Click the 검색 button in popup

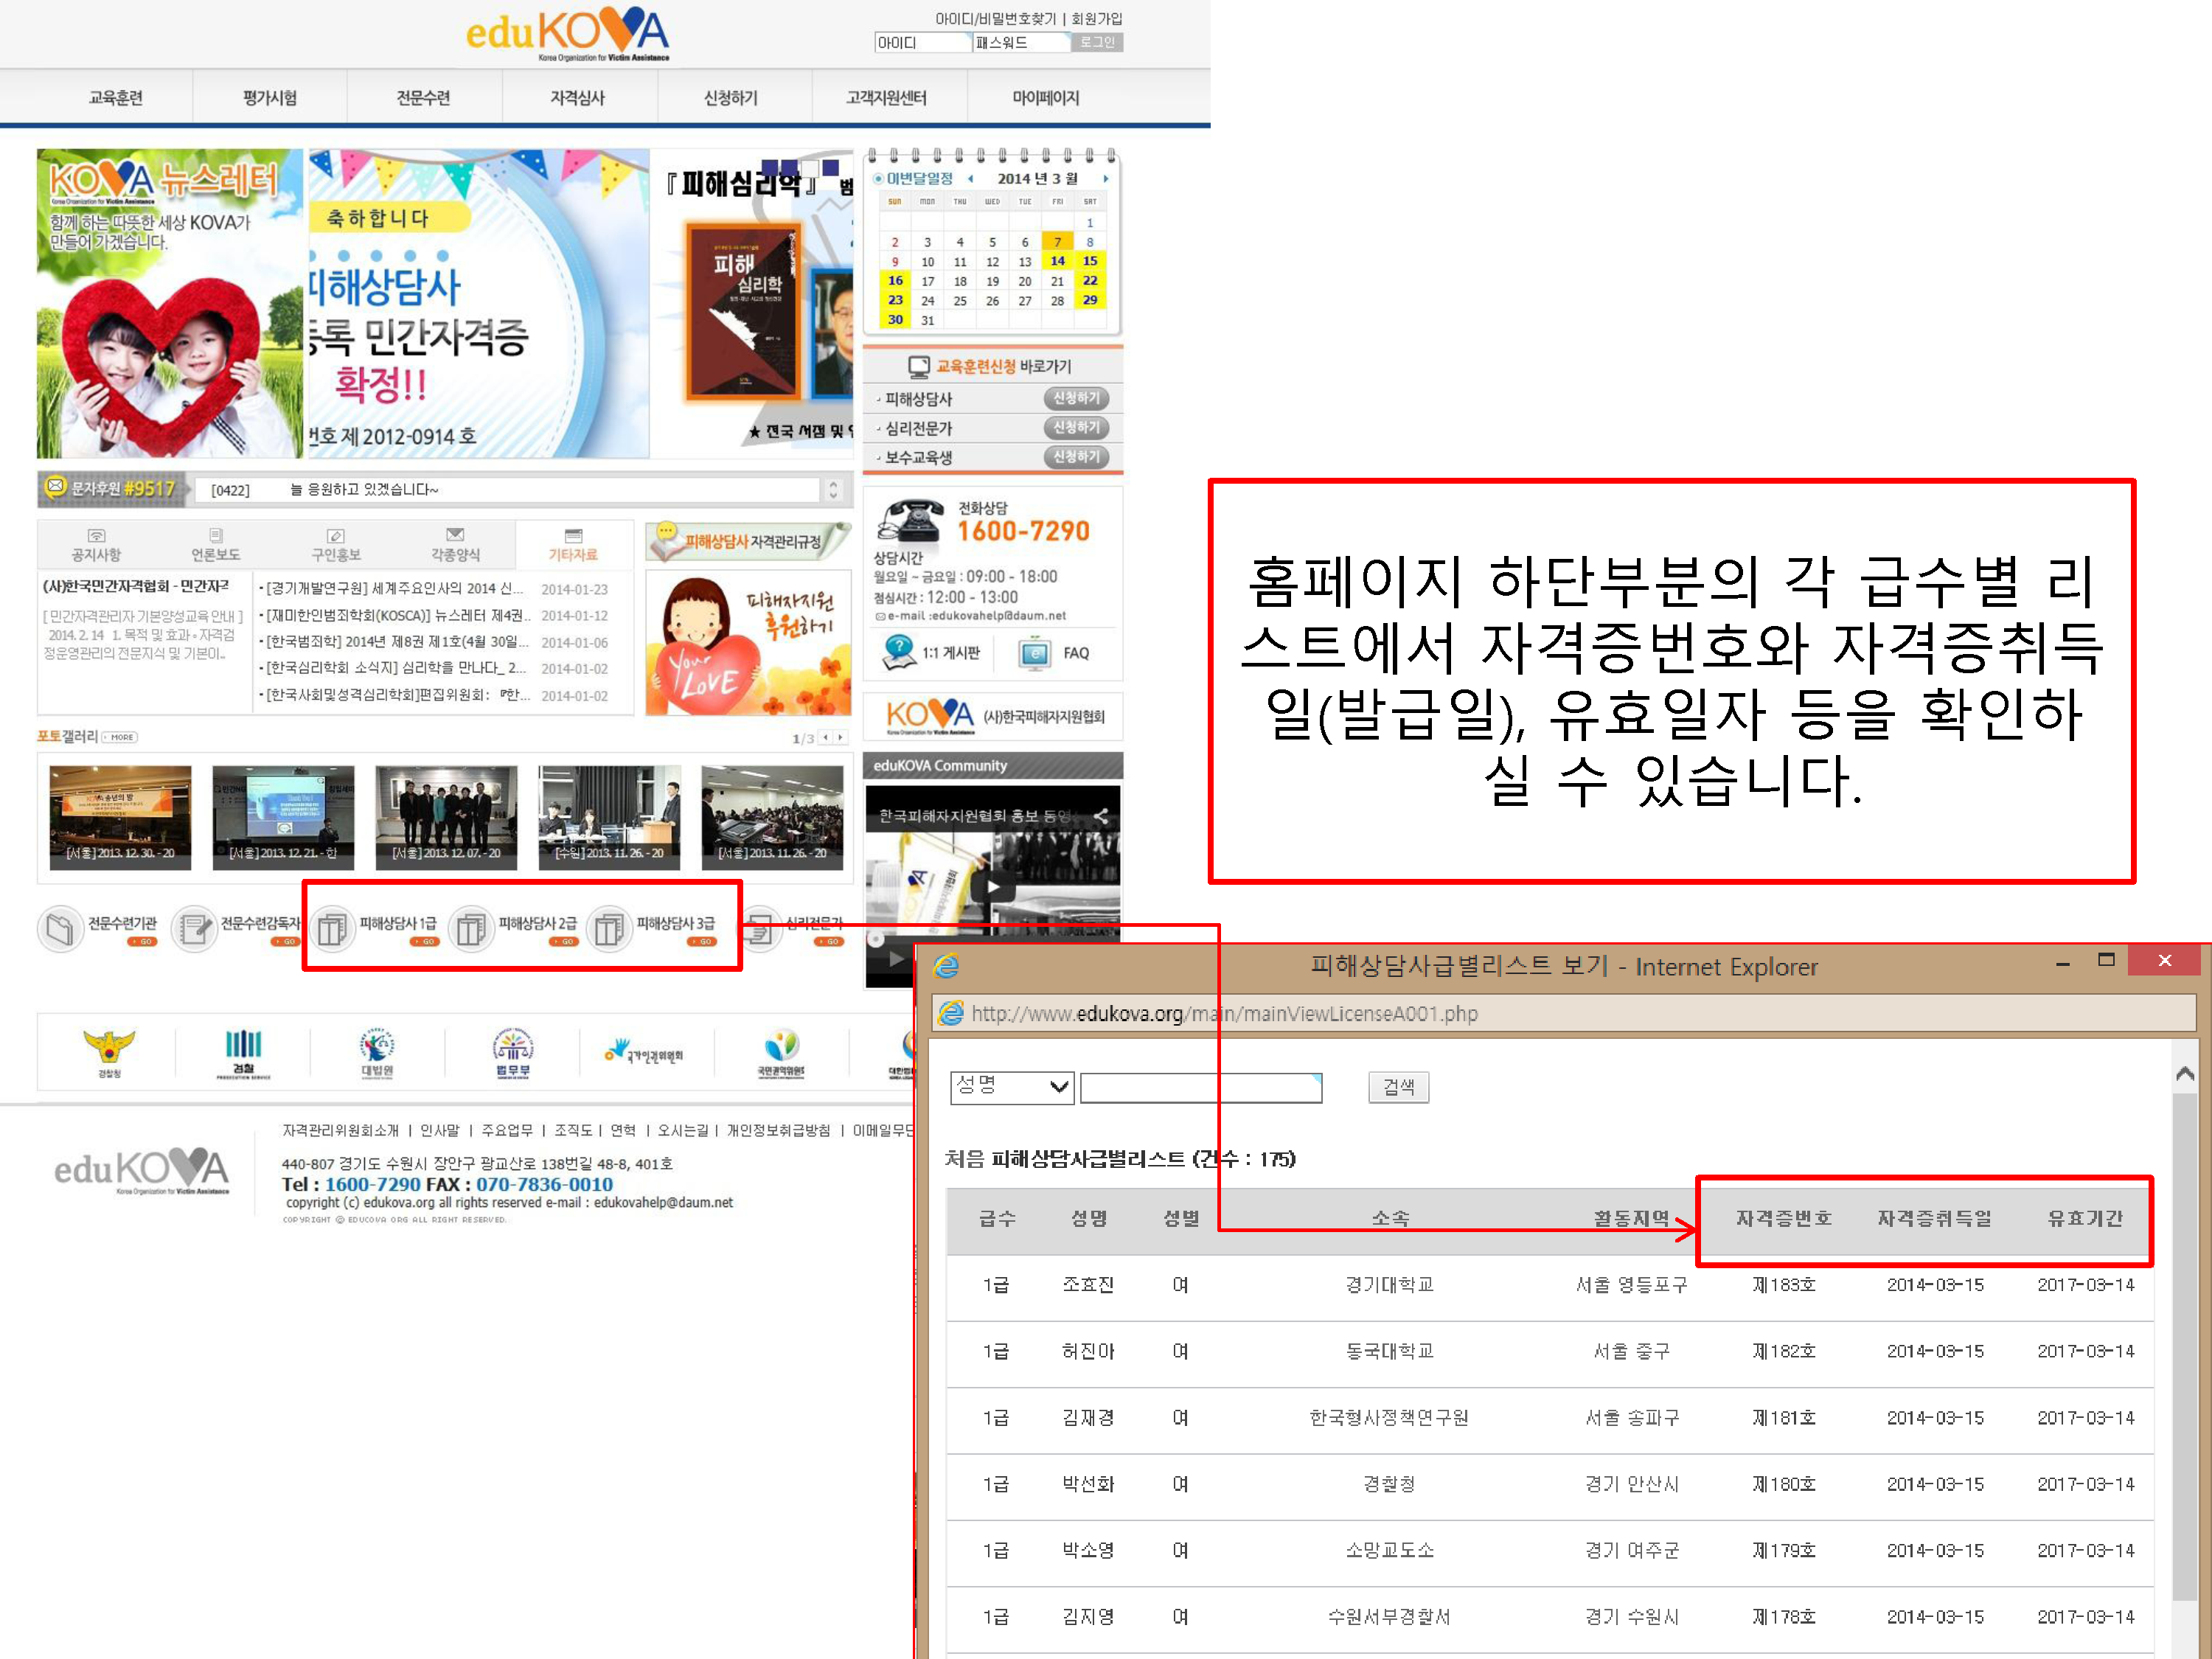1398,1087
